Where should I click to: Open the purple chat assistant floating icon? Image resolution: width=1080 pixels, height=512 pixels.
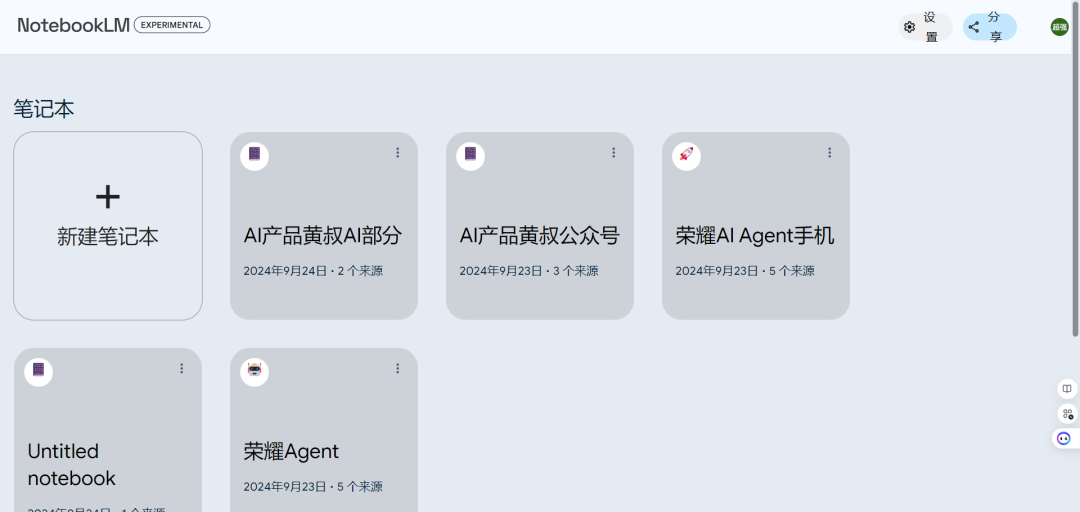1064,438
